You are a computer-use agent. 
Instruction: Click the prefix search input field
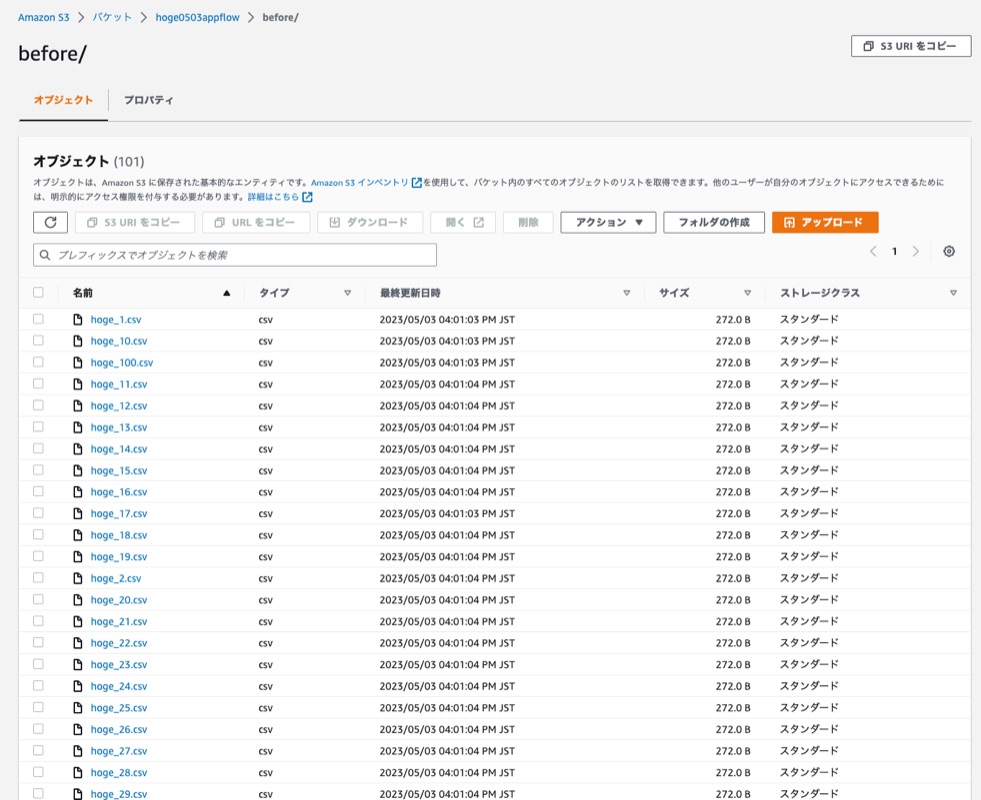click(235, 255)
